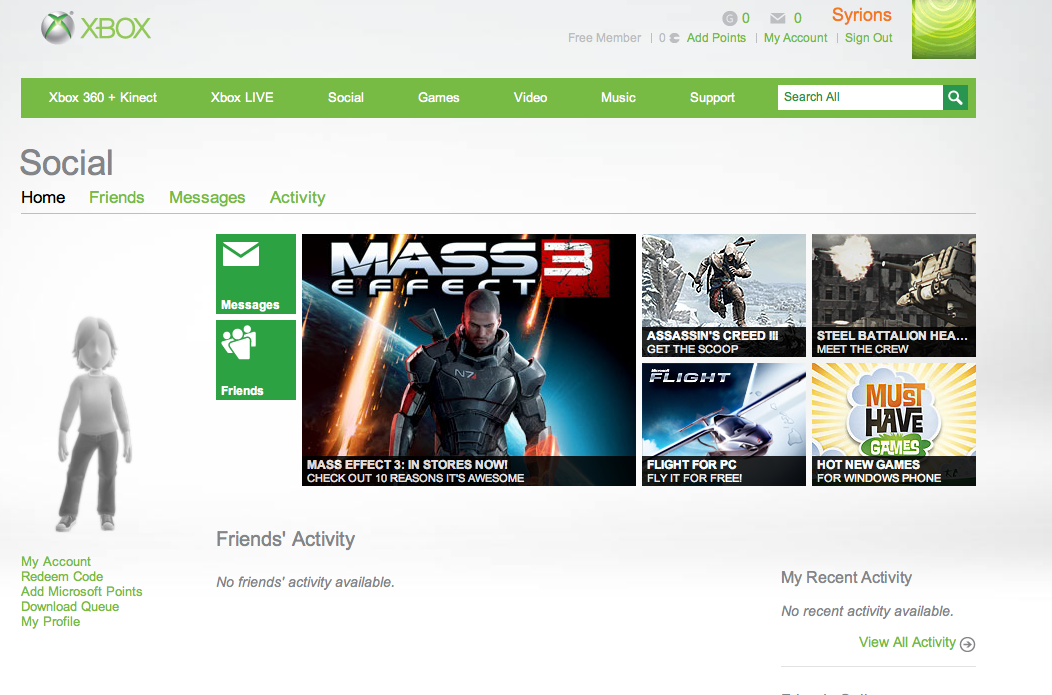Viewport: 1052px width, 695px height.
Task: Open Steel Battalion promo tile
Action: click(x=894, y=295)
